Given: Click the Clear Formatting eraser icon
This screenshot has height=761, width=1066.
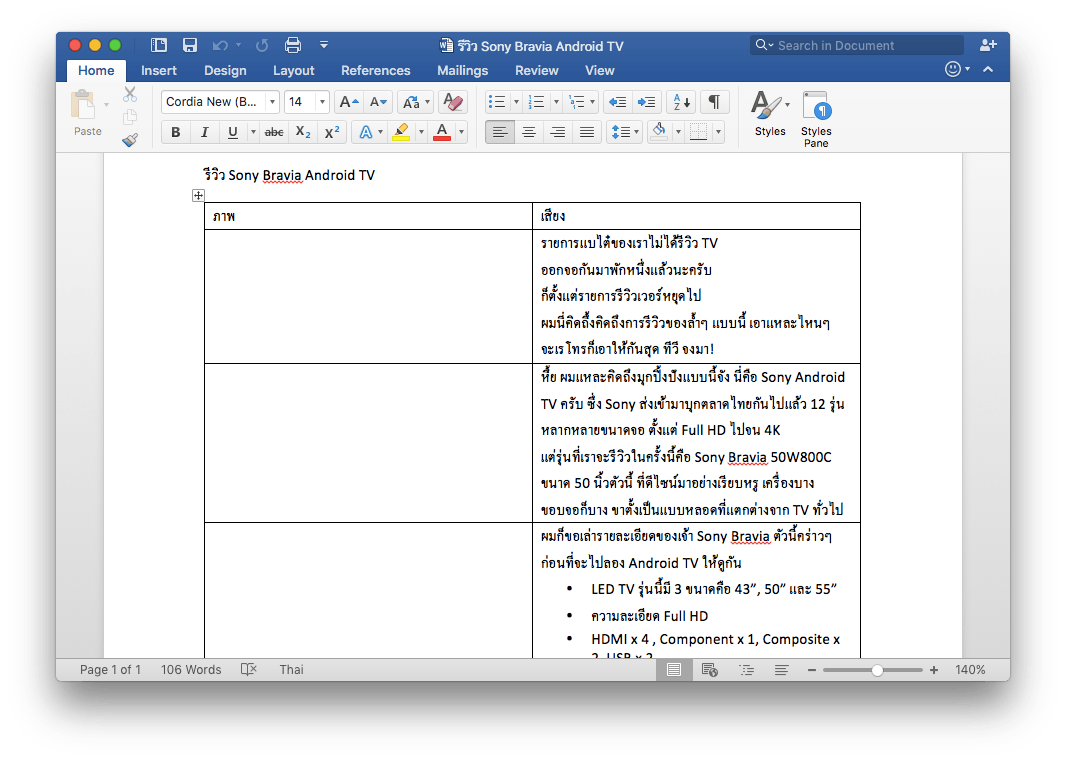Looking at the screenshot, I should click(x=453, y=102).
